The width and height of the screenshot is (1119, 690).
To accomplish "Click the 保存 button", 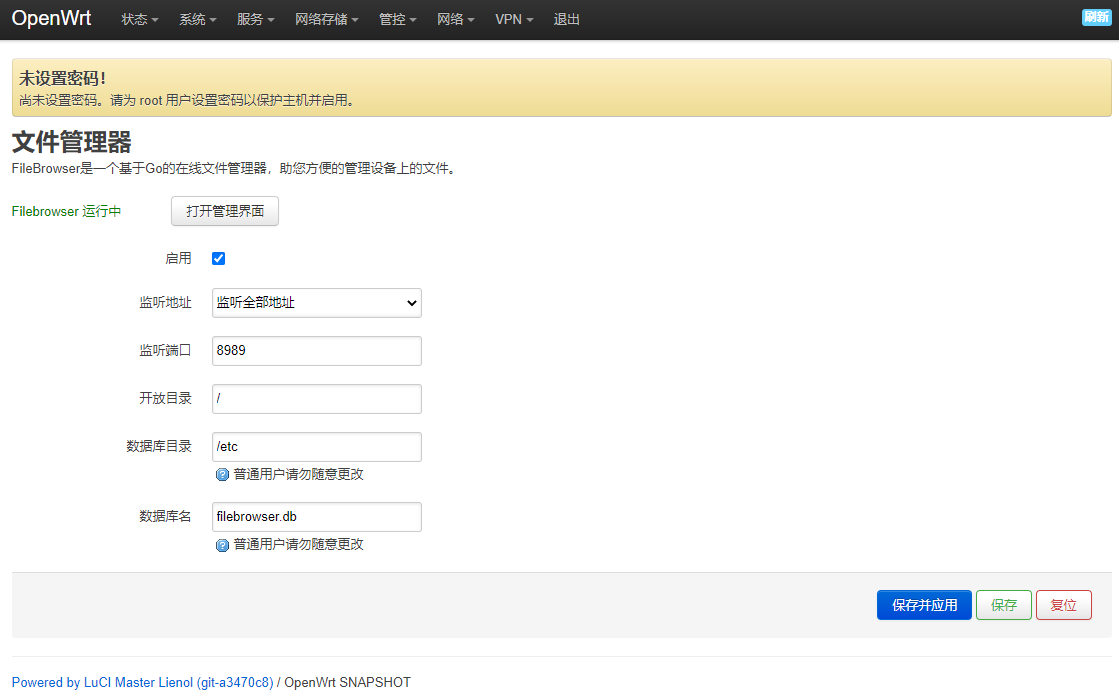I will coord(1003,604).
